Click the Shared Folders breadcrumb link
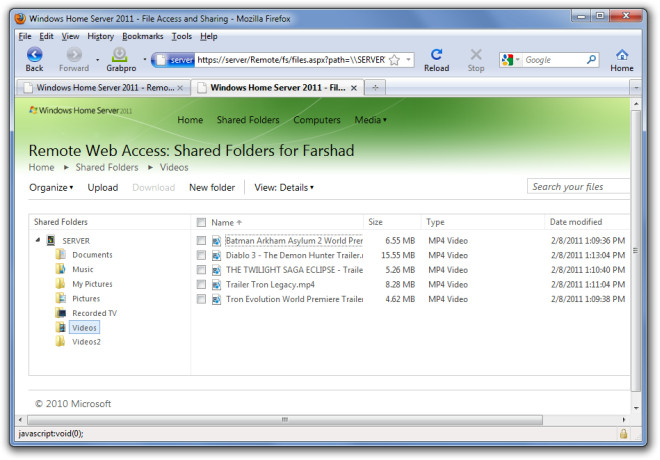 107,168
